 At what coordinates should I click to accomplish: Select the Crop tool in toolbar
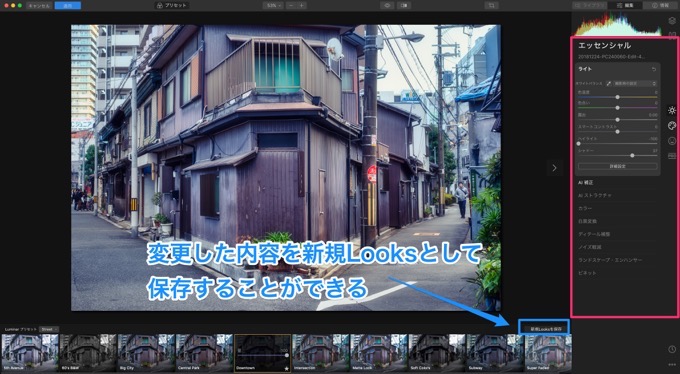491,6
